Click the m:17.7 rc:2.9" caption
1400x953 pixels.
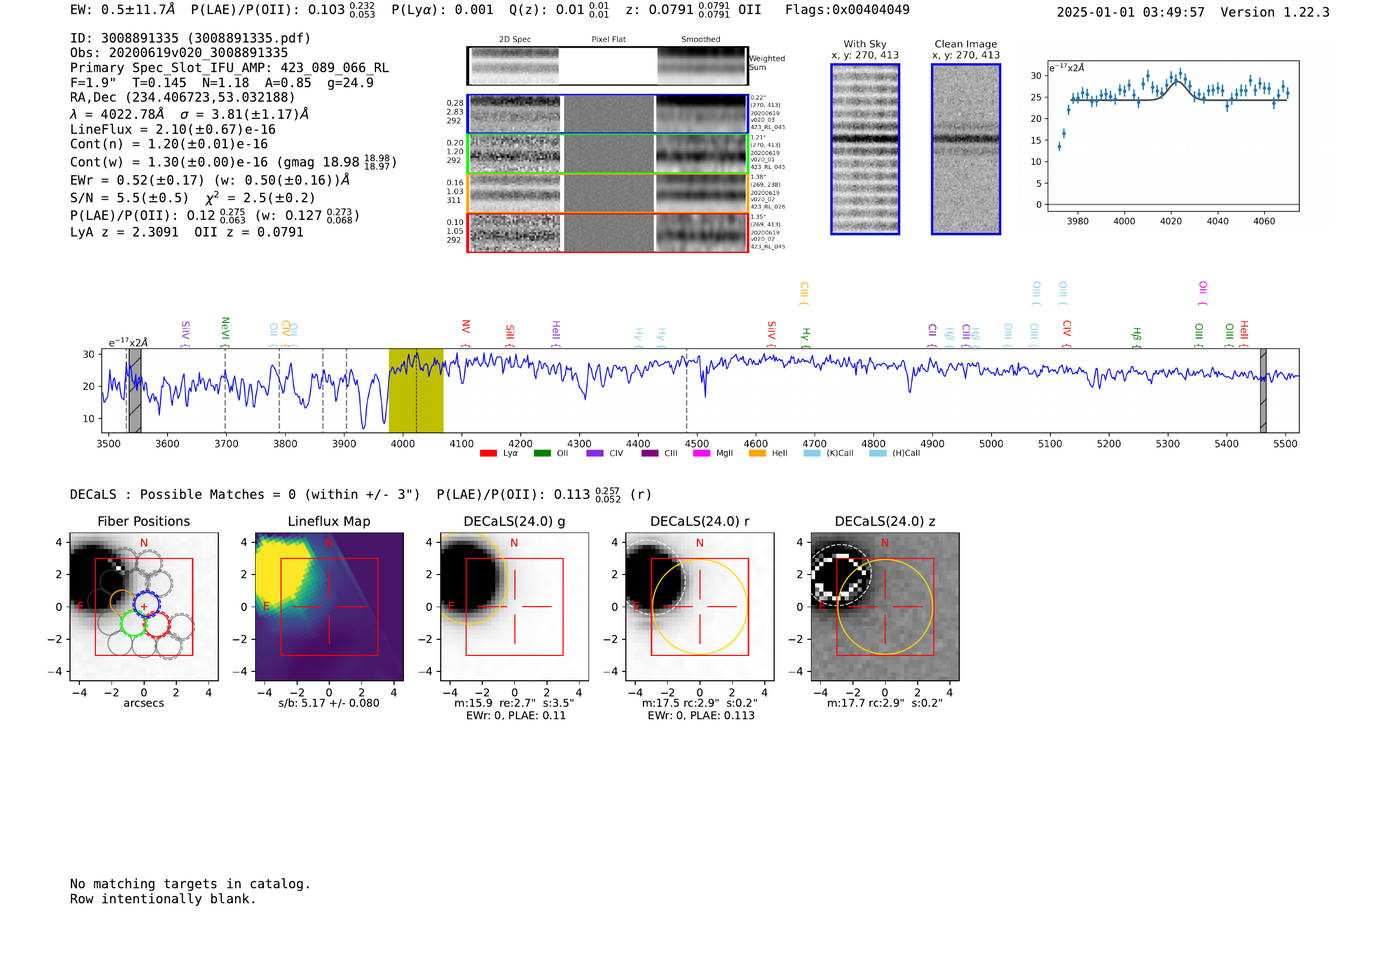885,703
